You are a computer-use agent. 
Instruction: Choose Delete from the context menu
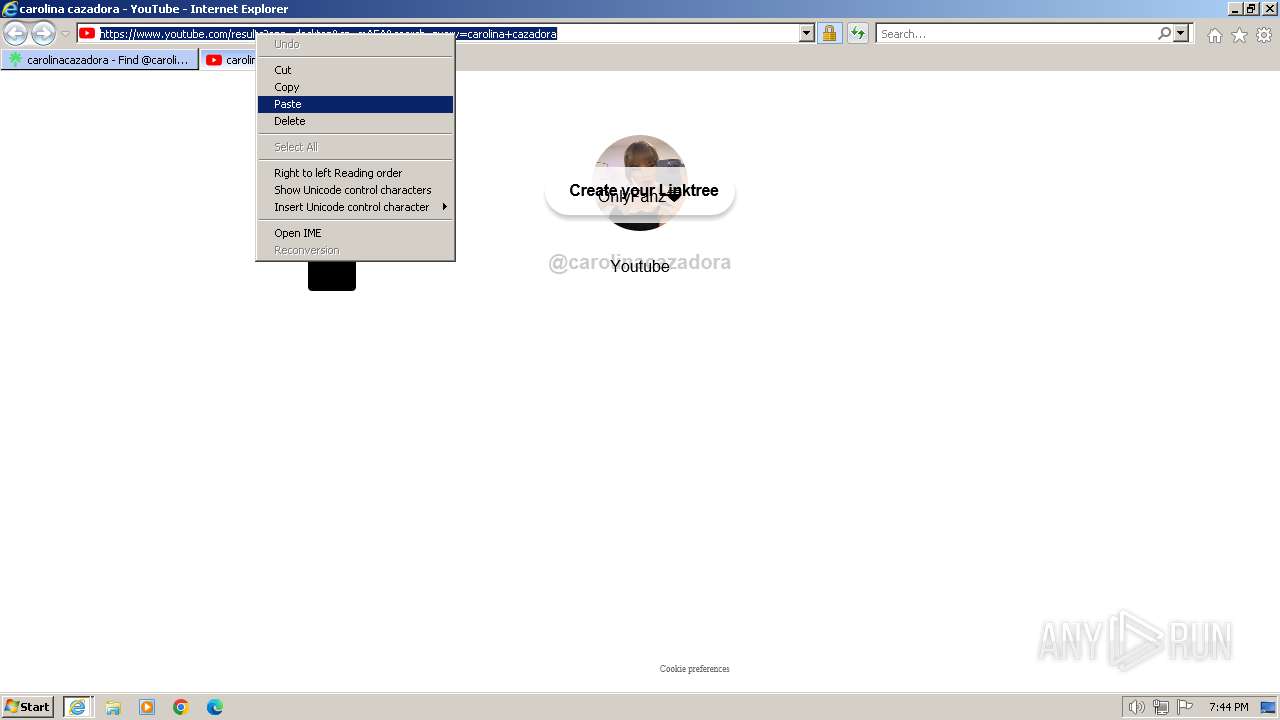(x=355, y=121)
